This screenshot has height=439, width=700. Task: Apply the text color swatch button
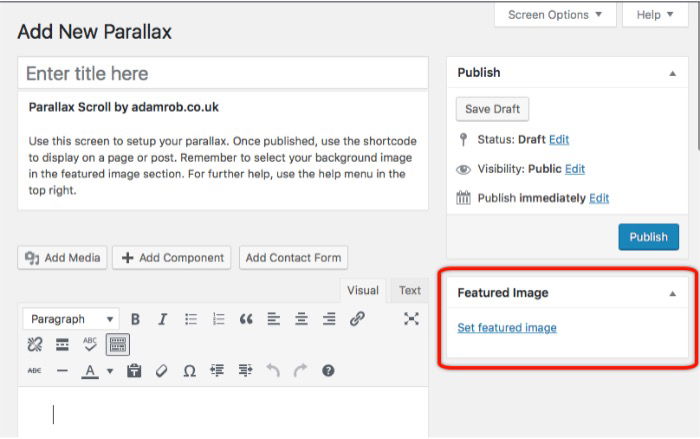tap(90, 371)
